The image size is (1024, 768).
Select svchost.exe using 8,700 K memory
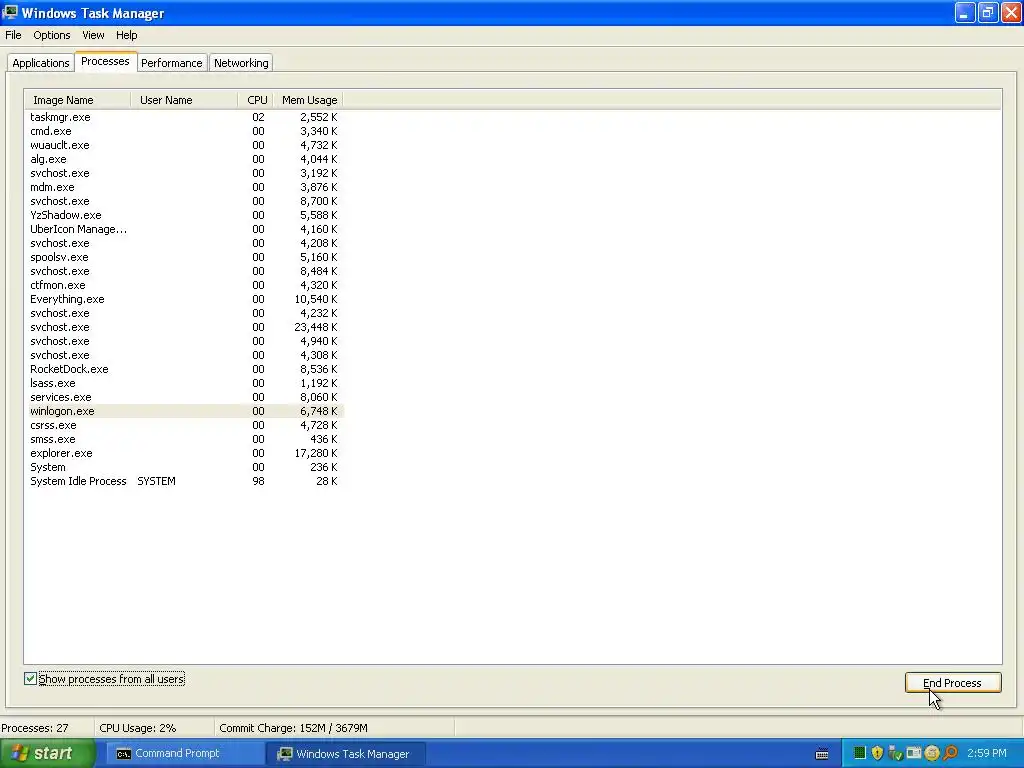[x=184, y=201]
